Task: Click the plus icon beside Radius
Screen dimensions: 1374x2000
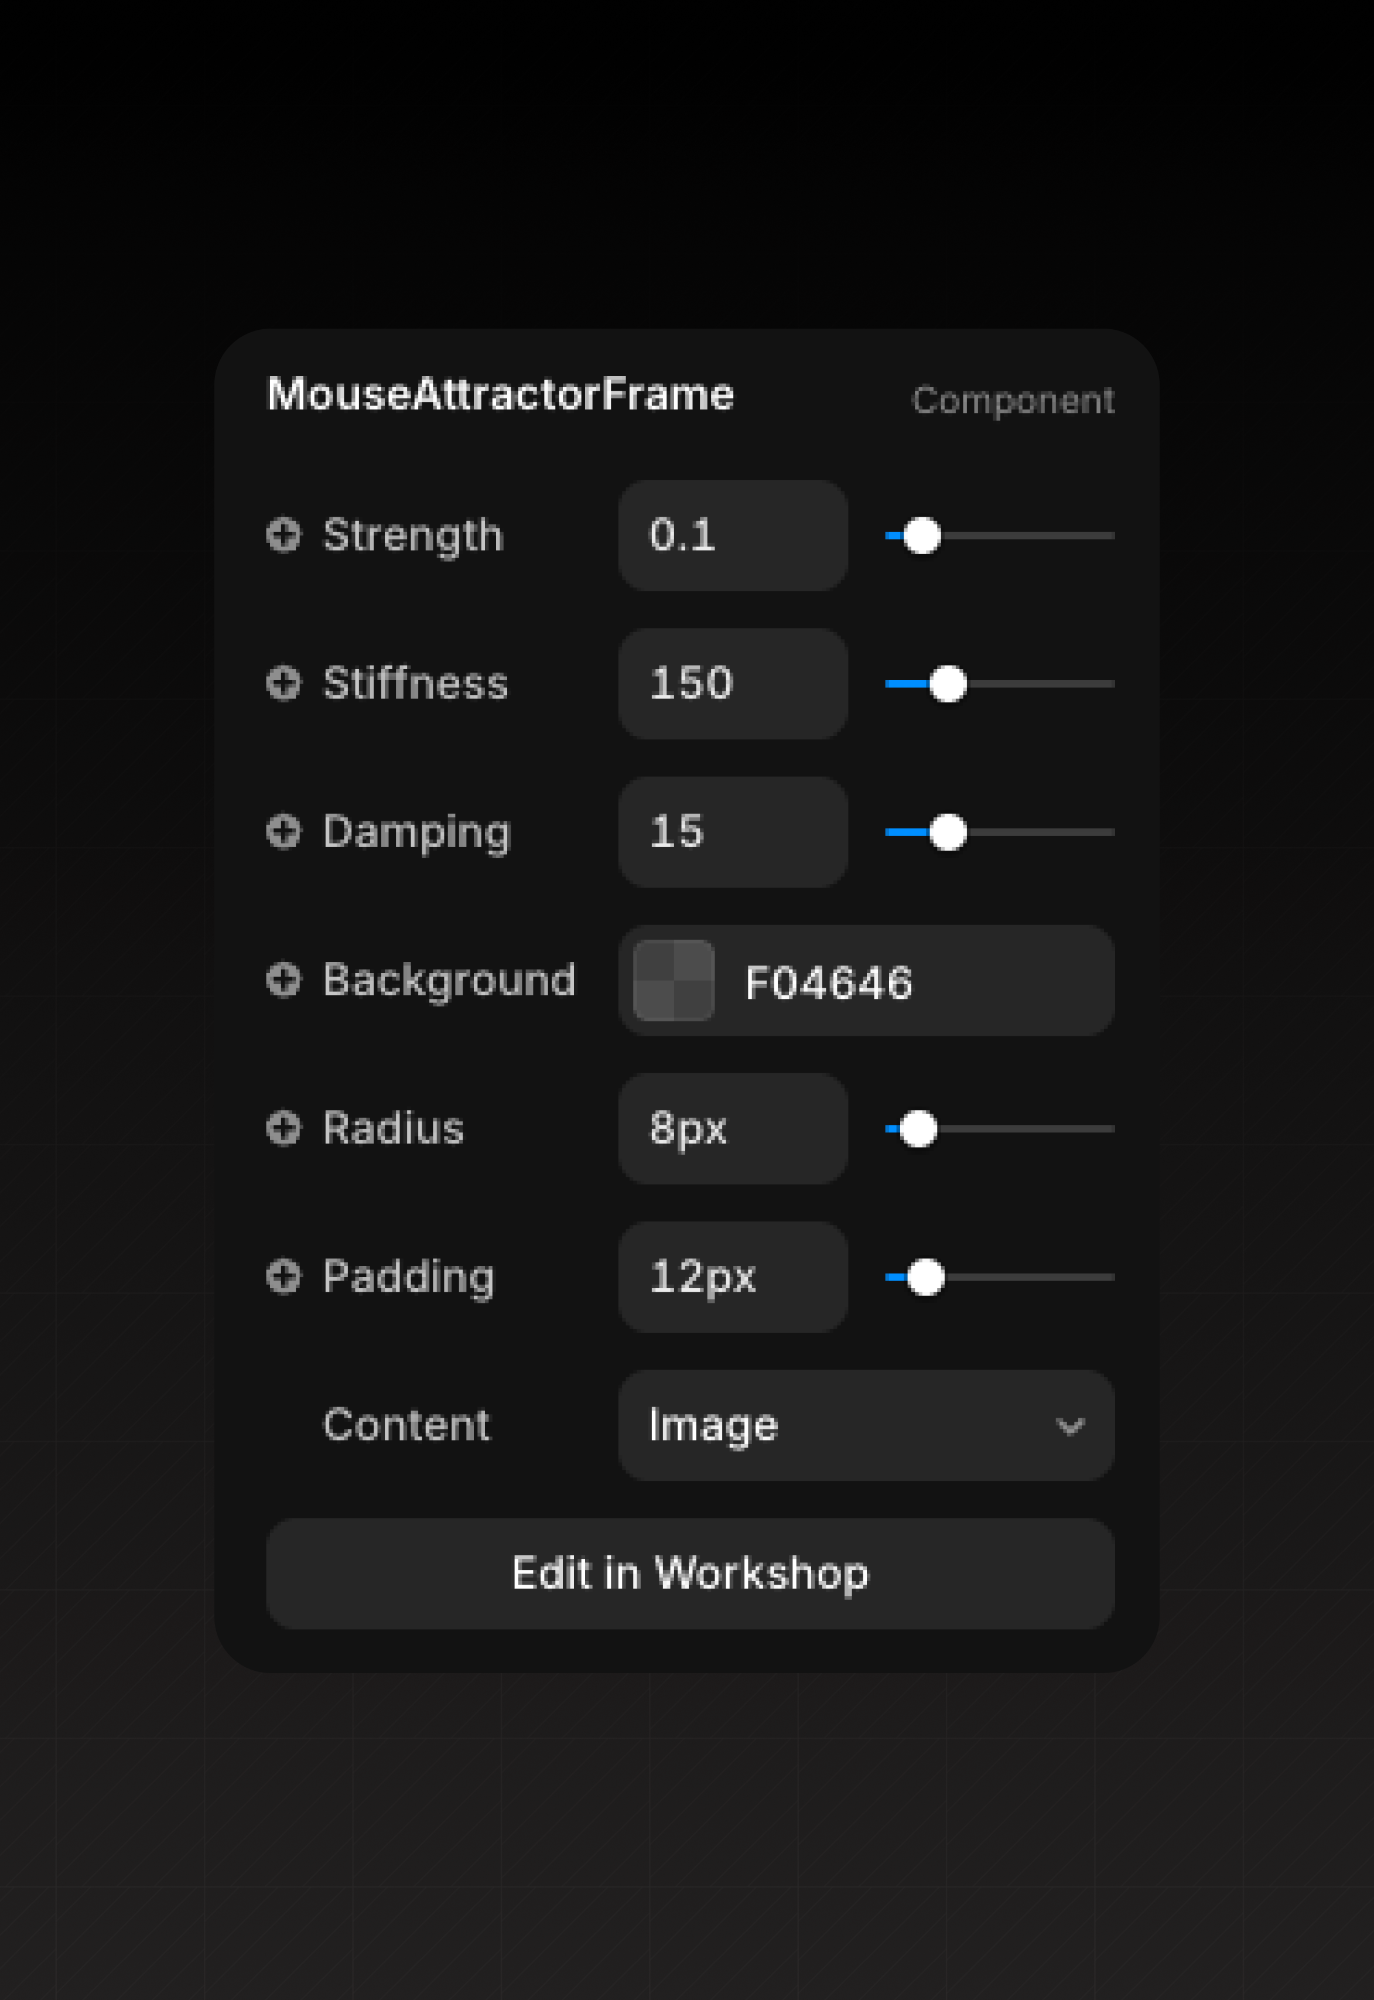Action: 284,1128
